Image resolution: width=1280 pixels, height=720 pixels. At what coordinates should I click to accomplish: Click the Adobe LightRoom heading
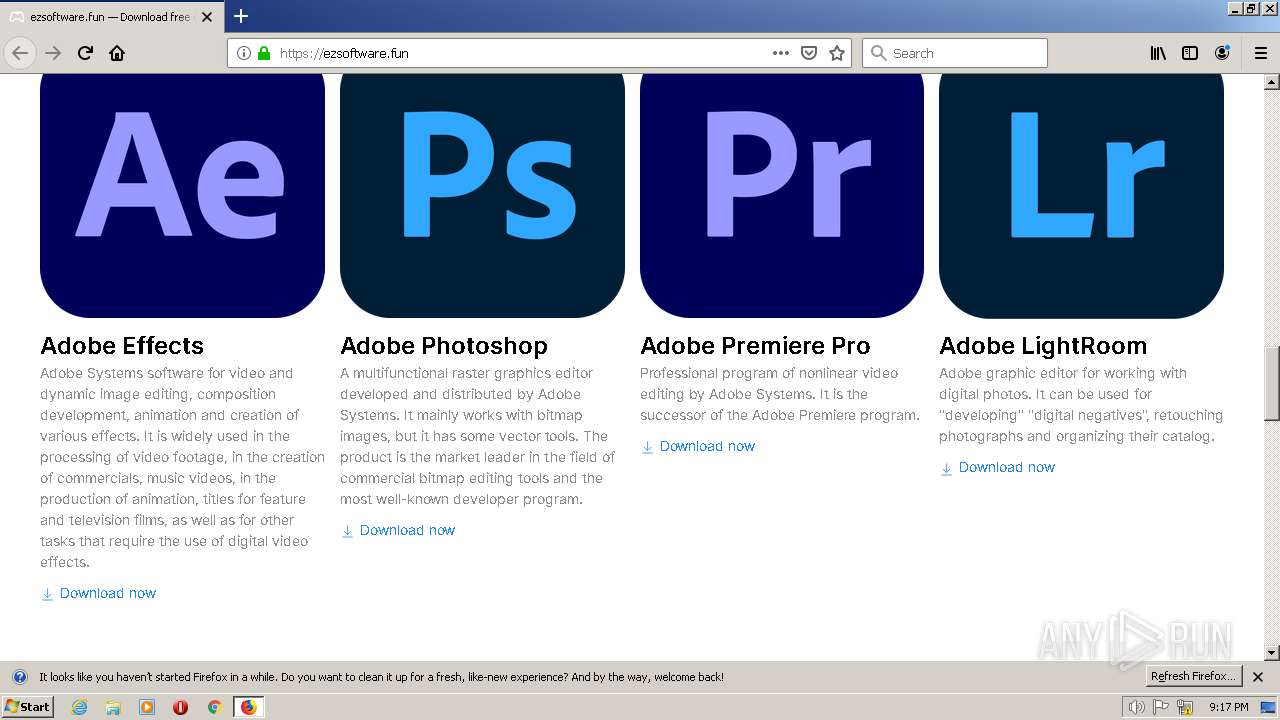tap(1043, 346)
